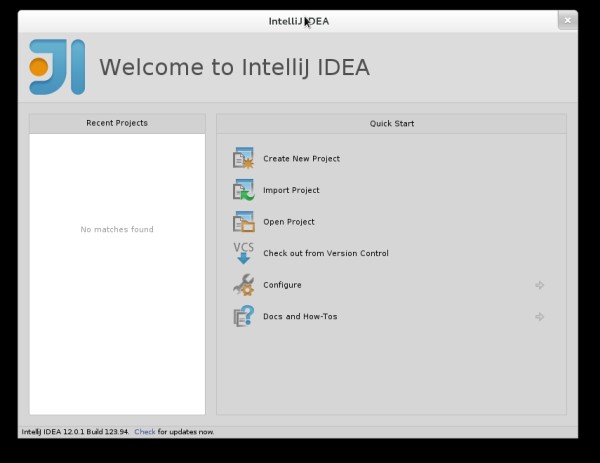Click the Configure wrench icon
This screenshot has width=600, height=463.
click(x=244, y=285)
